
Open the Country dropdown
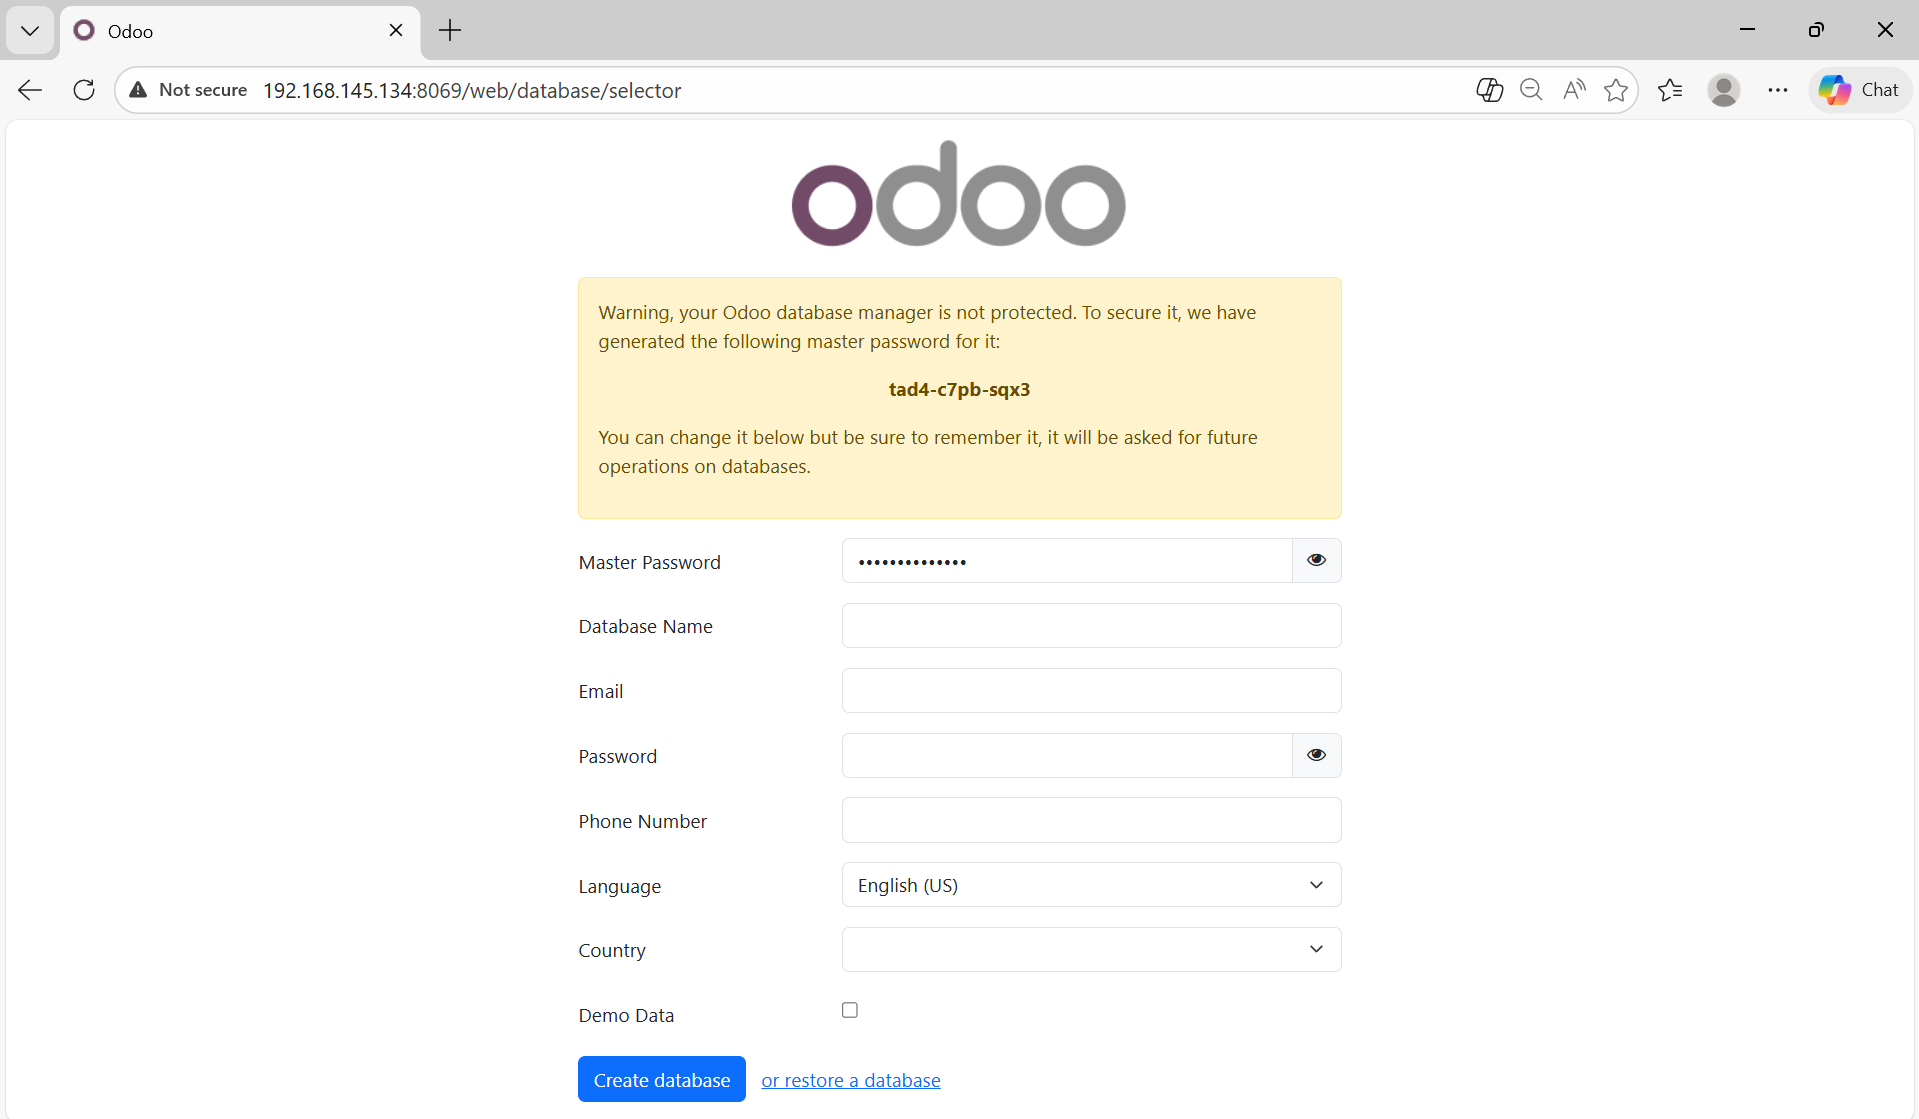click(1091, 949)
